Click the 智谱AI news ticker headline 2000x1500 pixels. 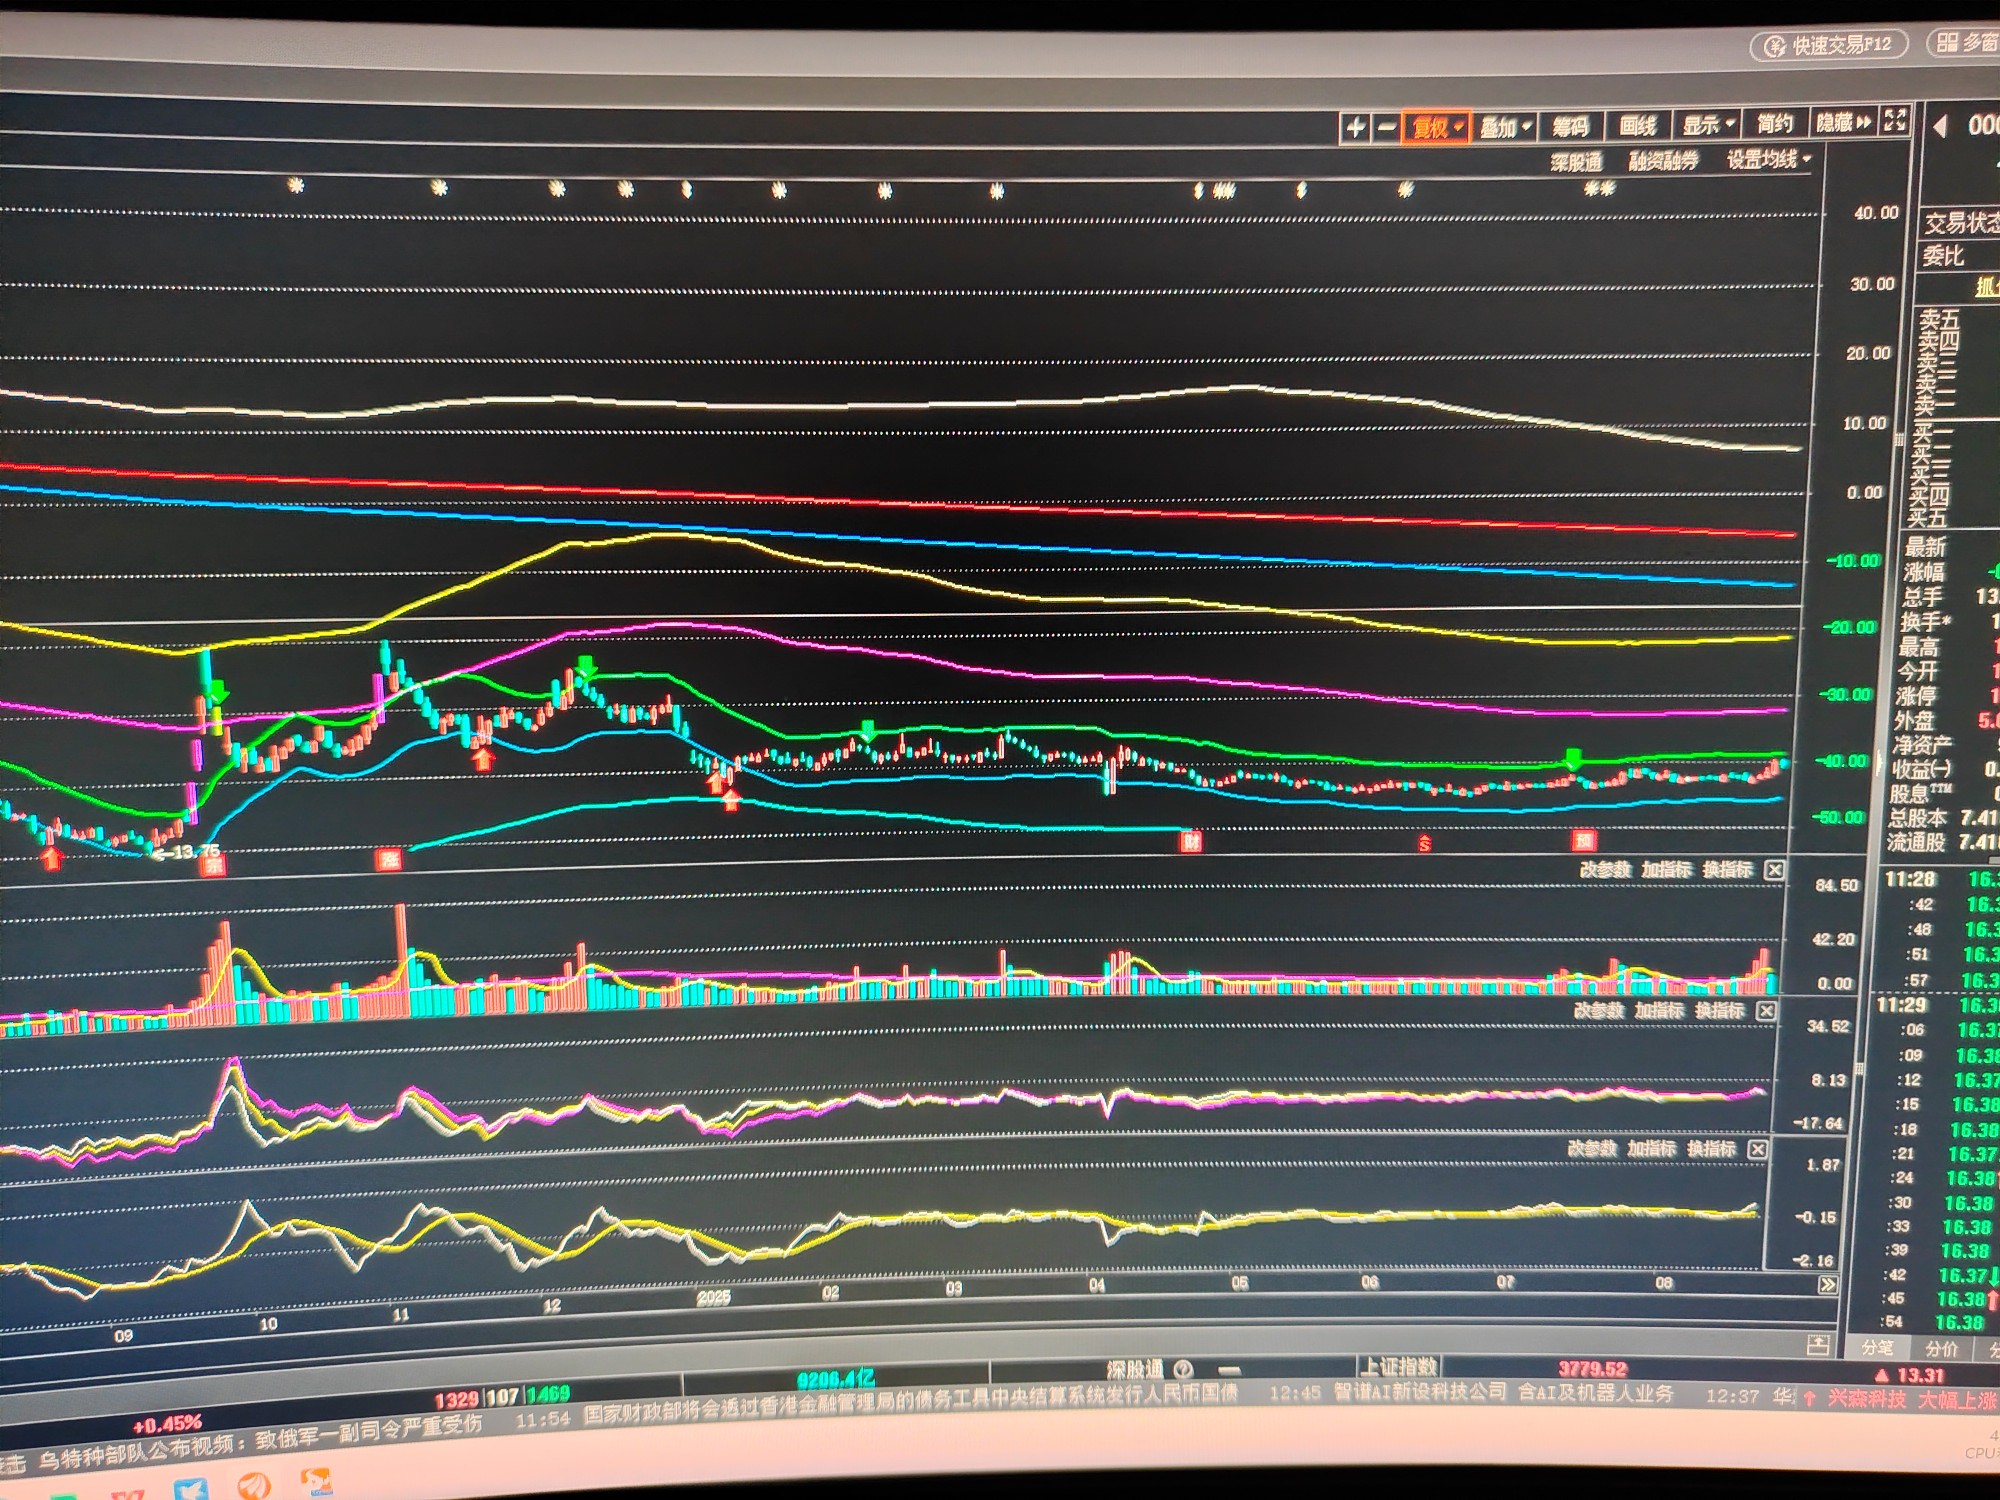[x=1503, y=1392]
